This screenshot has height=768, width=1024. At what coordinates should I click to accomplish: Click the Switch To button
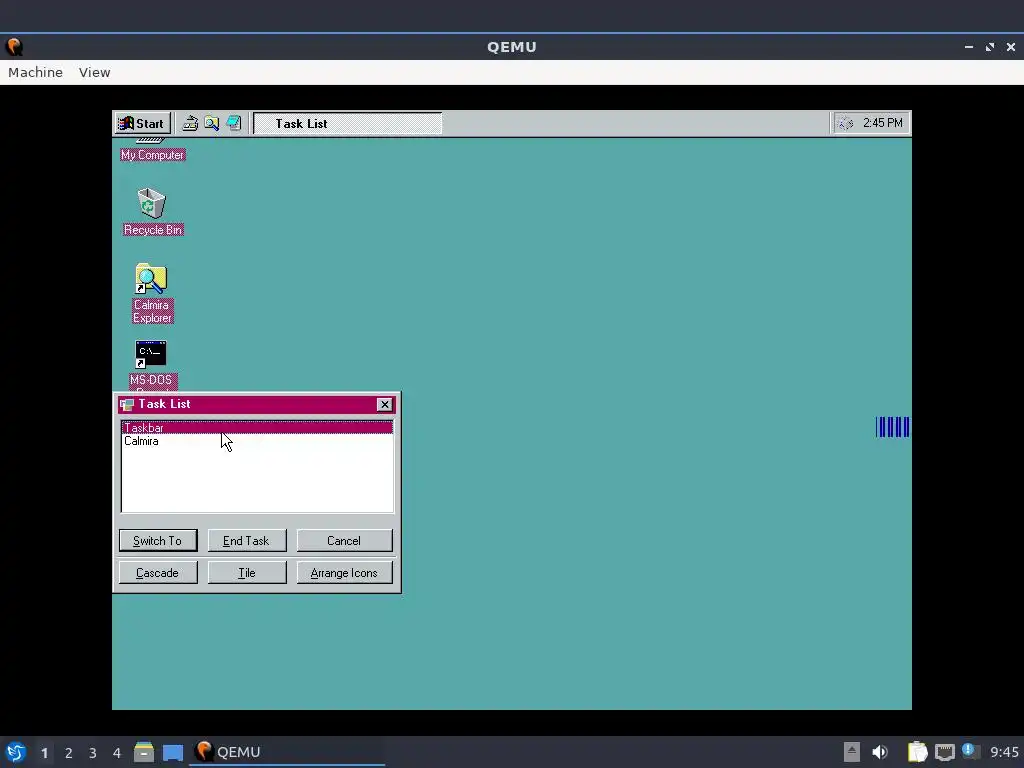coord(157,541)
